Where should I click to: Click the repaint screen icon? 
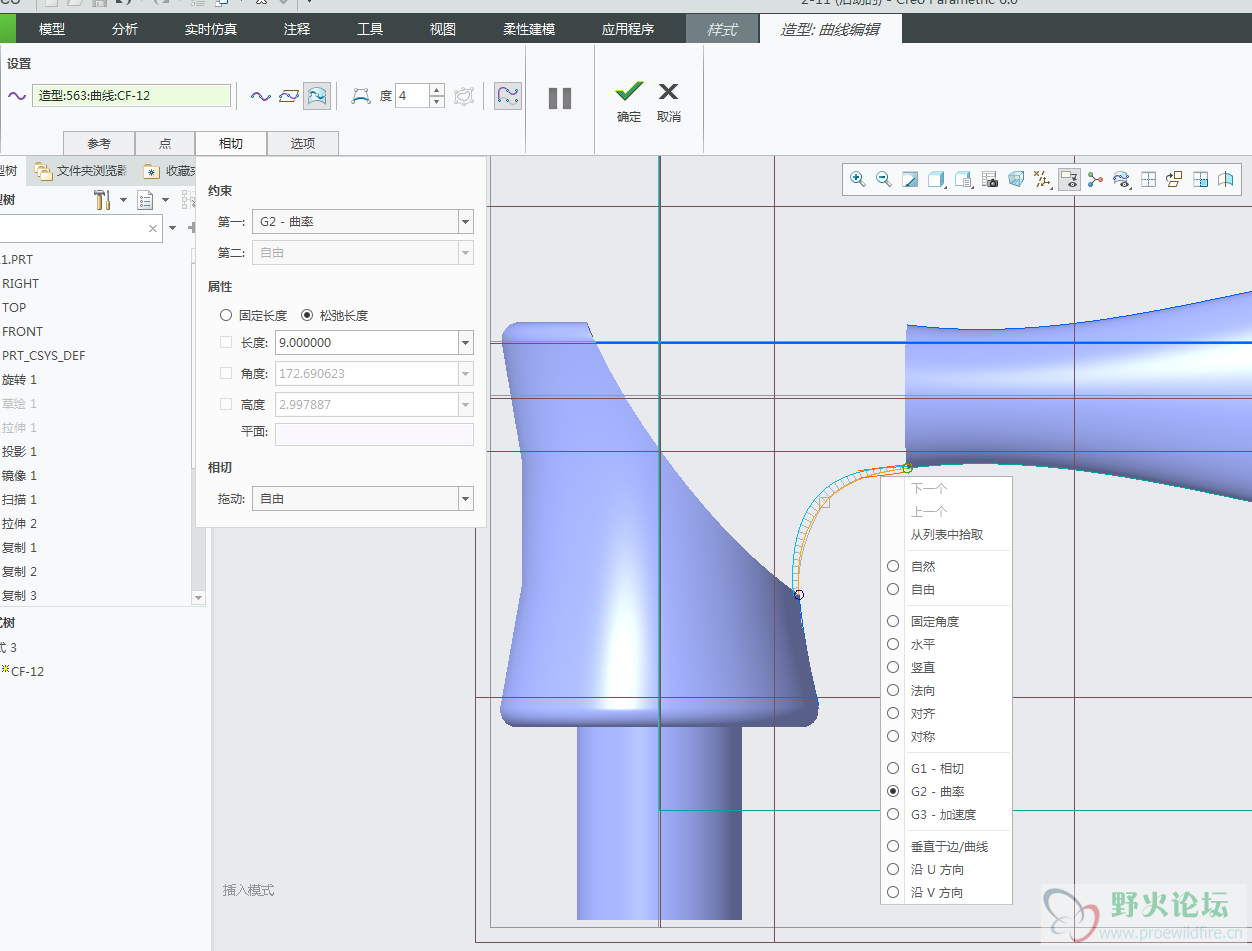(910, 179)
